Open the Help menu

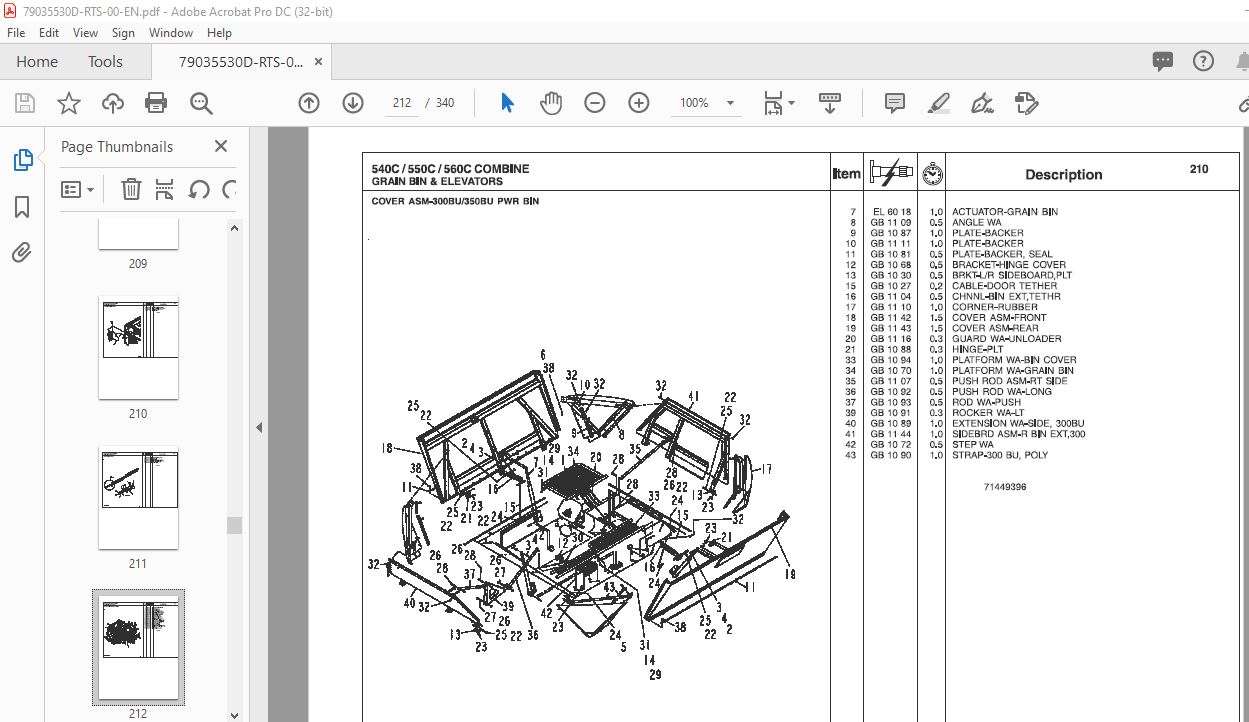click(x=219, y=33)
